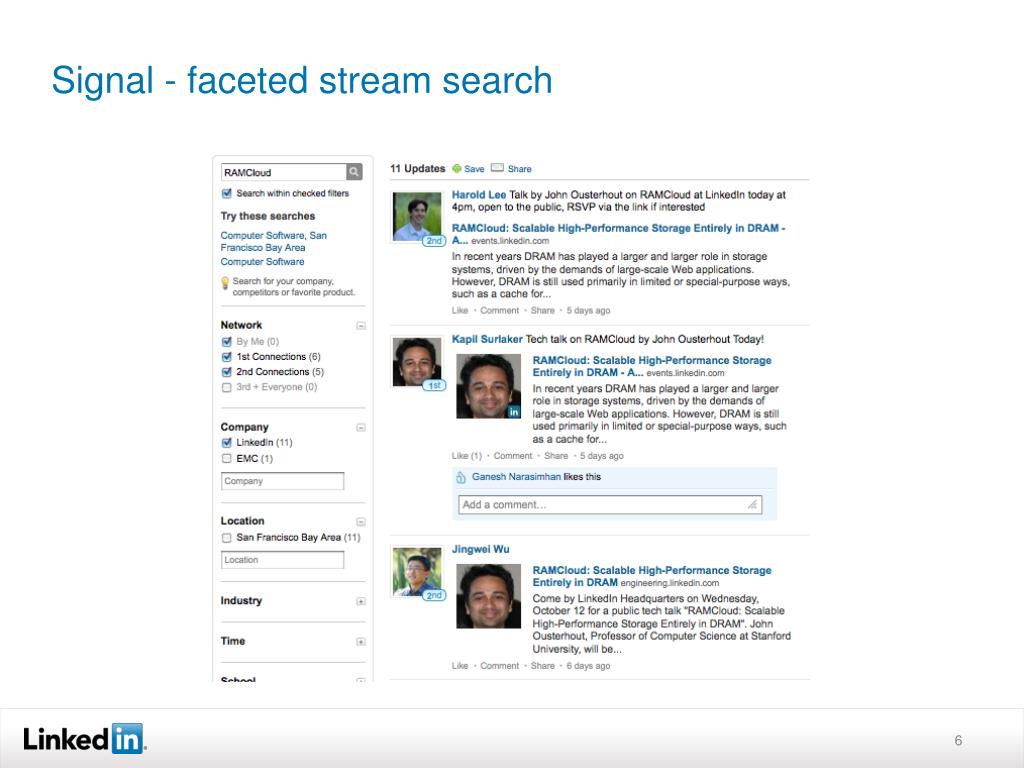Viewport: 1024px width, 768px height.
Task: Open Harold Lee's profile name link
Action: pyautogui.click(x=479, y=195)
